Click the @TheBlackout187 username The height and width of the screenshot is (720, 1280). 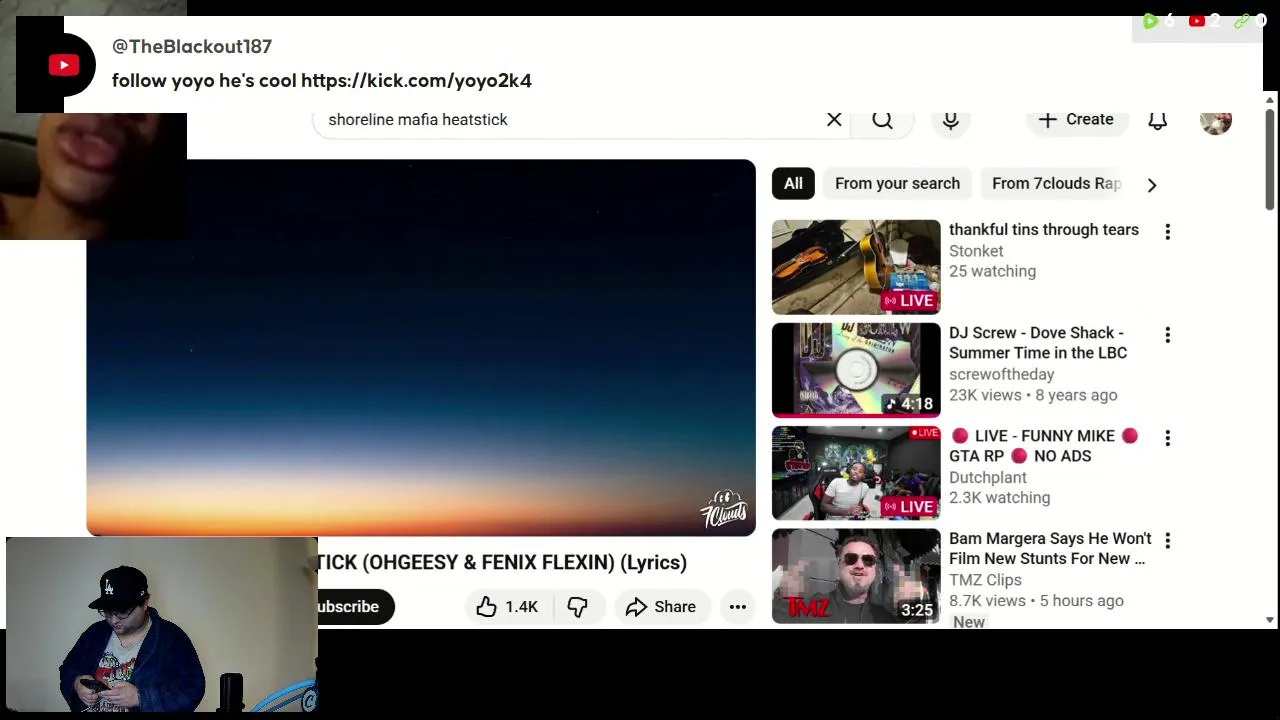coord(192,46)
